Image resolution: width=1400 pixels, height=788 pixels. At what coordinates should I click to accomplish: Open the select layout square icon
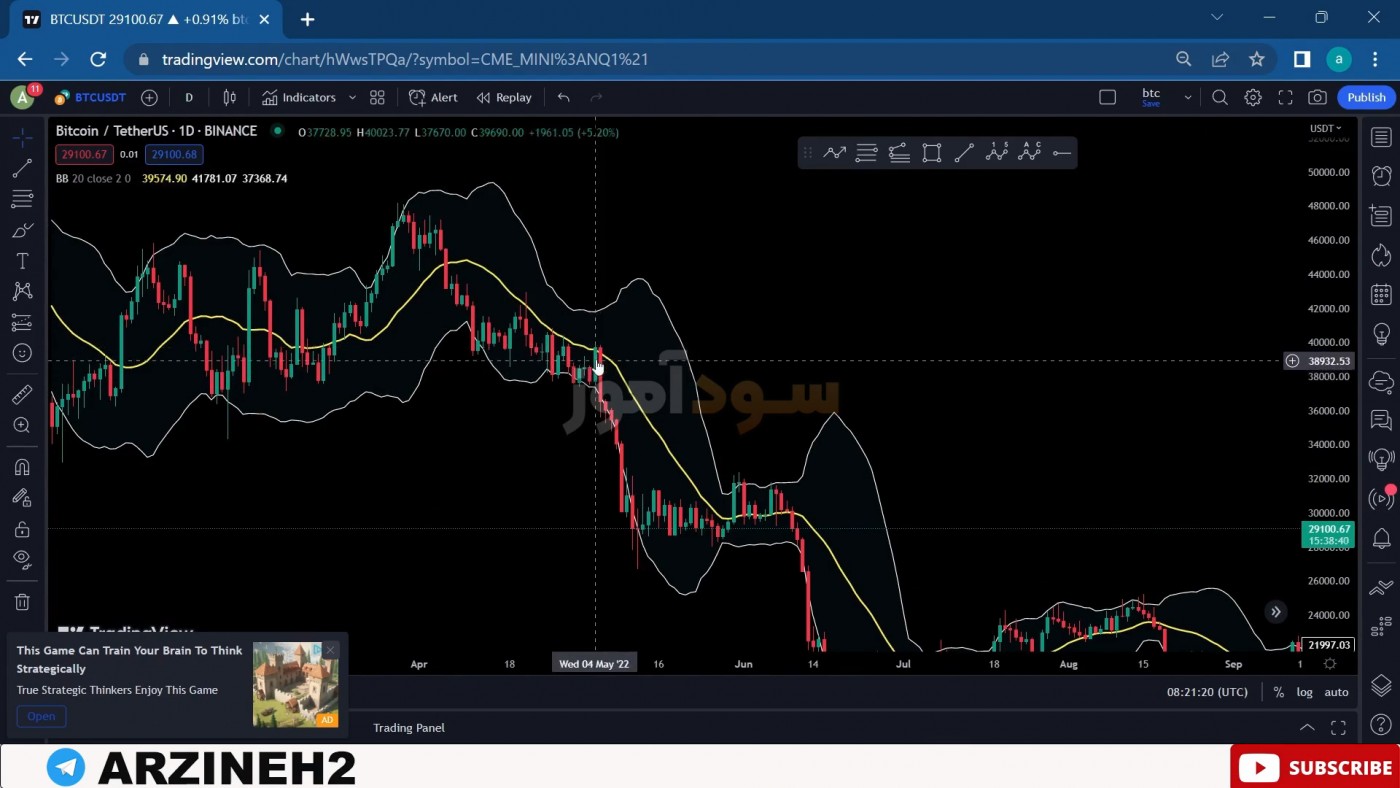[x=1107, y=97]
